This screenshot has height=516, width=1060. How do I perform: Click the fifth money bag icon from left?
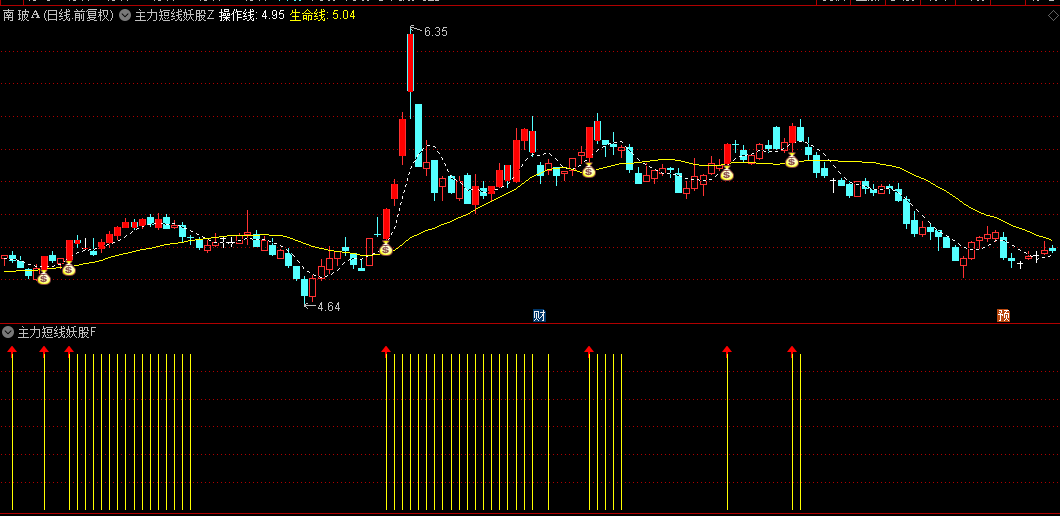click(727, 174)
